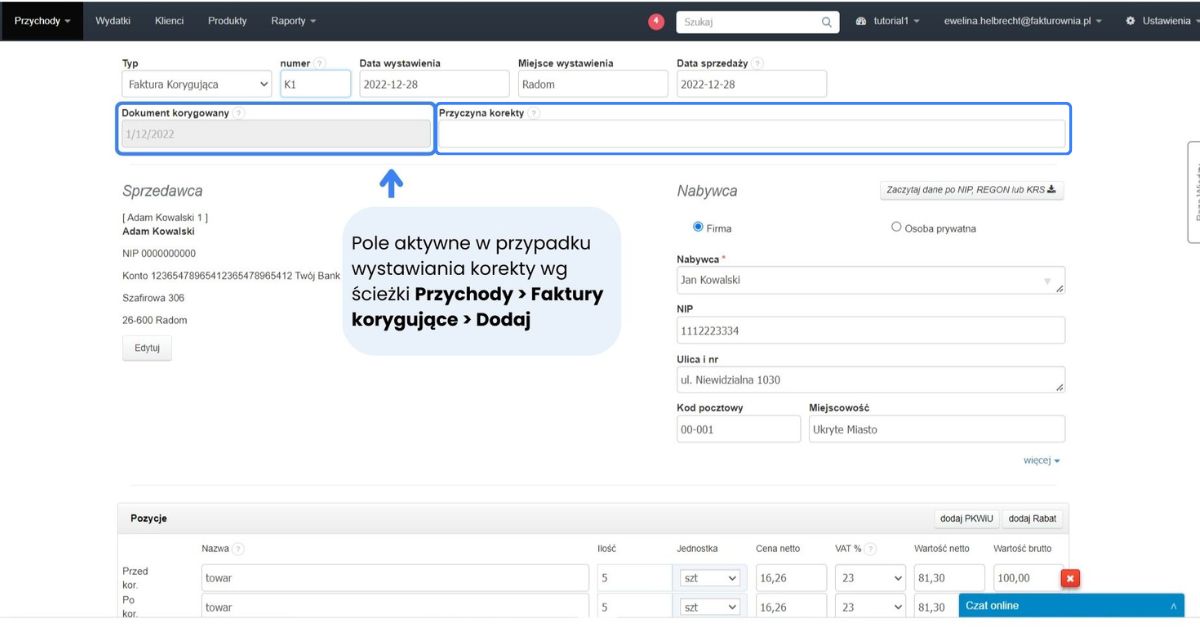Click the help icon beside Data sprzedaży

point(758,63)
